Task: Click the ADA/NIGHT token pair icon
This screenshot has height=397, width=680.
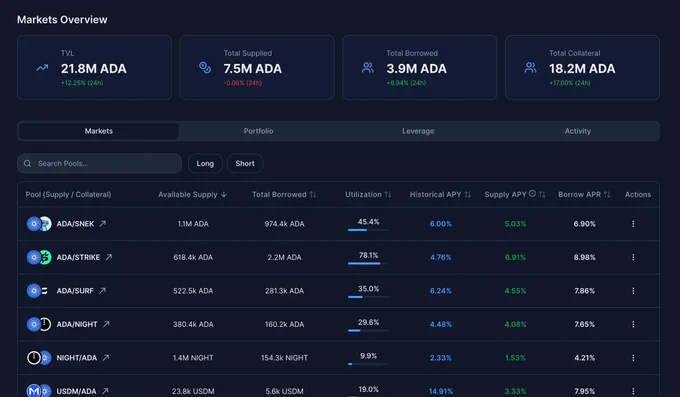Action: click(39, 324)
